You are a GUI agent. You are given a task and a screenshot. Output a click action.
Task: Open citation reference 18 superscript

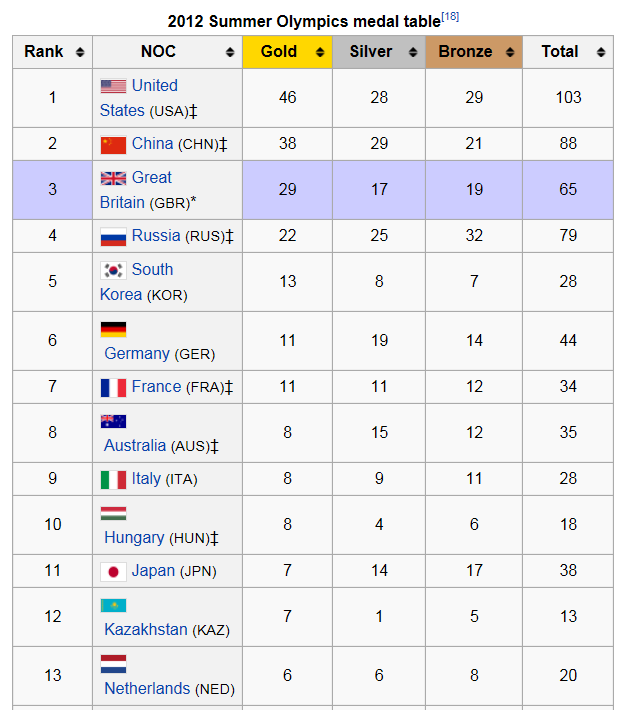450,17
